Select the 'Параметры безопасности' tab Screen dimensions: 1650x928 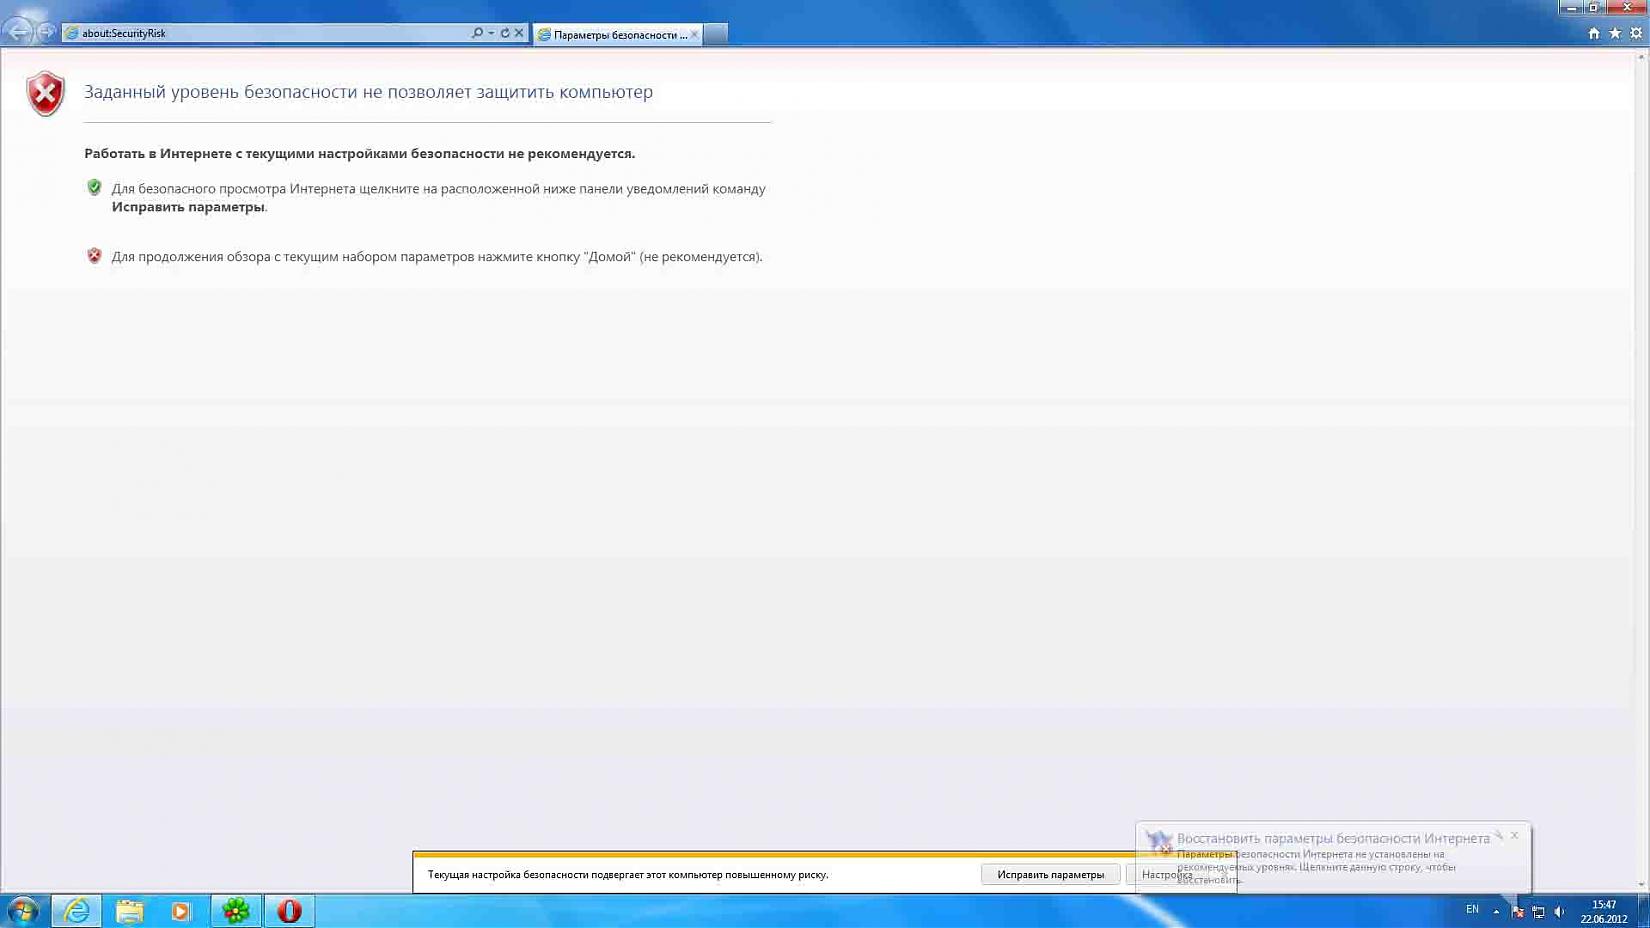(x=619, y=34)
